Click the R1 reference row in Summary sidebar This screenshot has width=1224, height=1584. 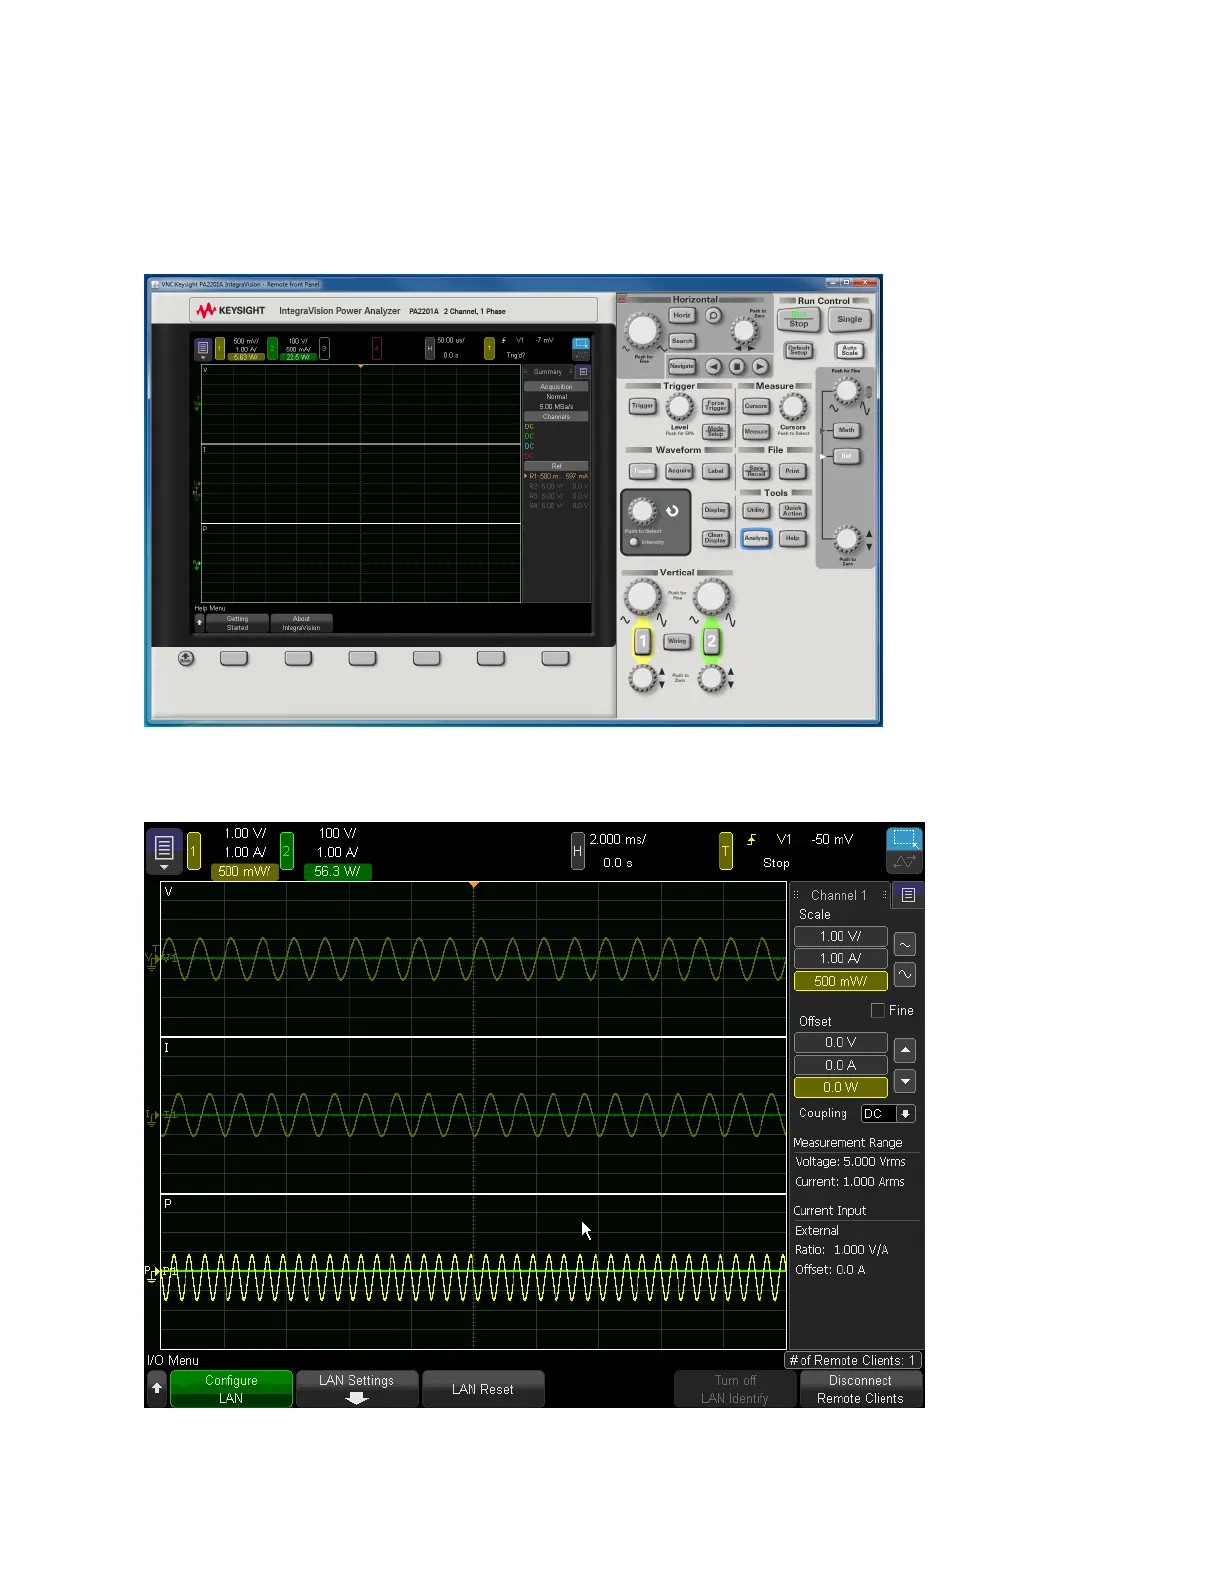557,476
